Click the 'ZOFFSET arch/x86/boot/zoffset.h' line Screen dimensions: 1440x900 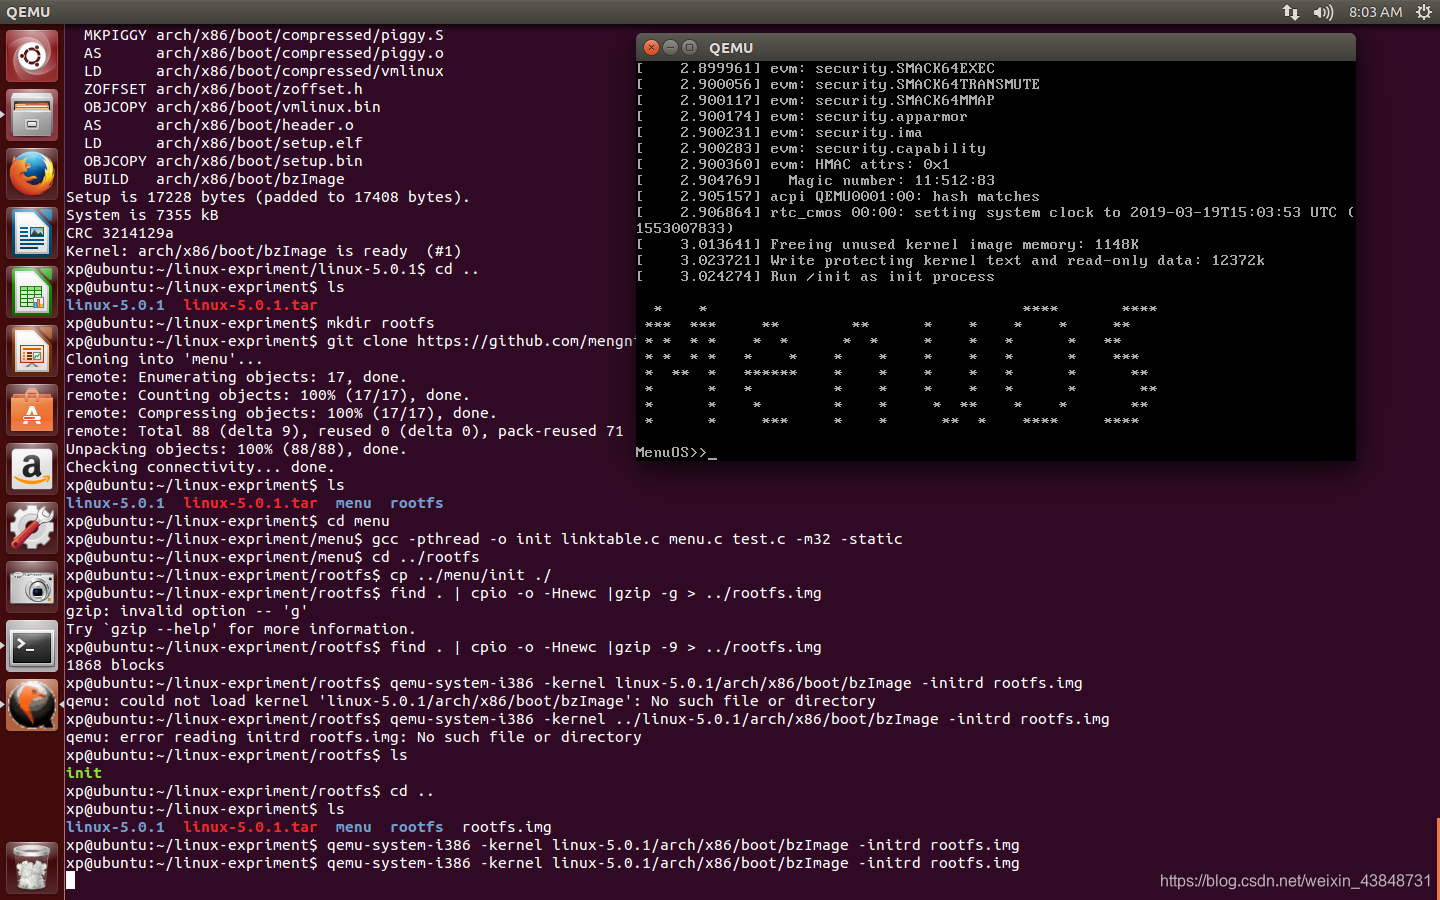[223, 89]
